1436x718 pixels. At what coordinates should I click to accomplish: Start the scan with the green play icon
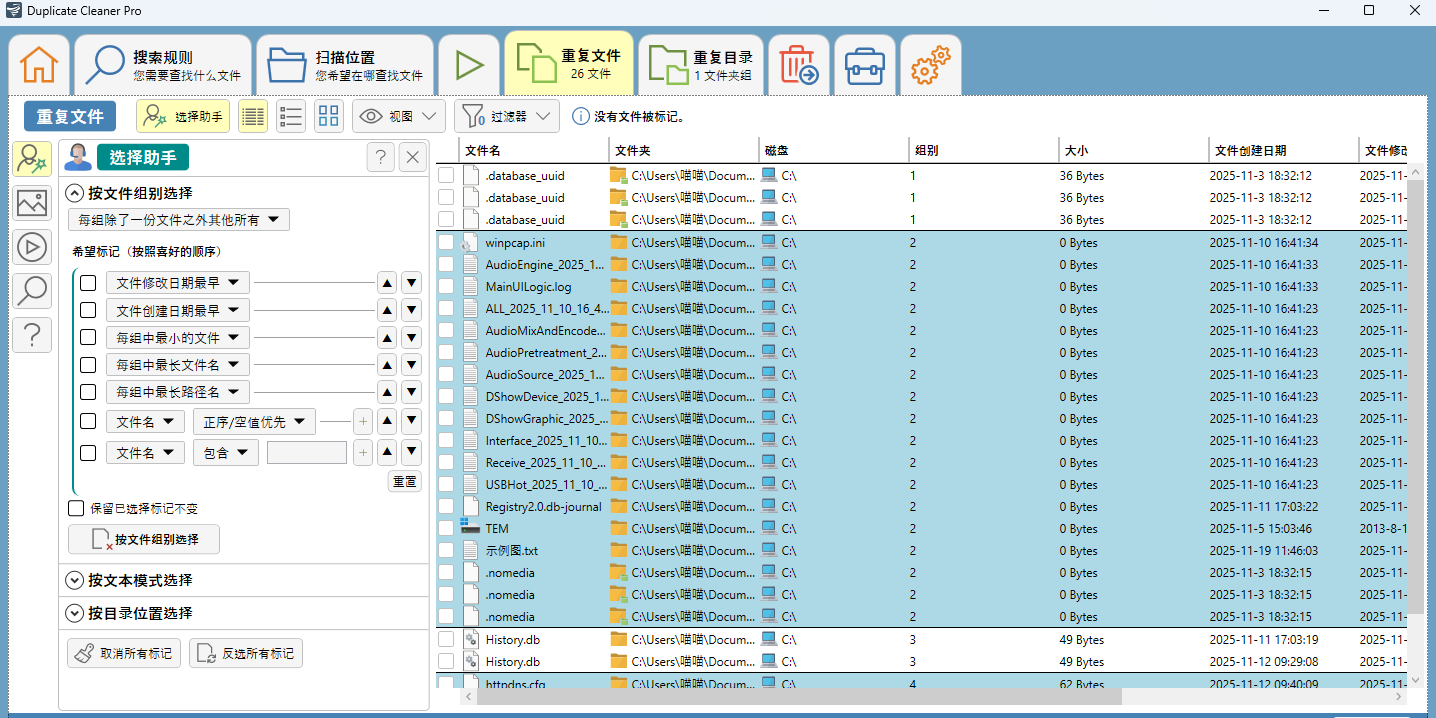468,63
